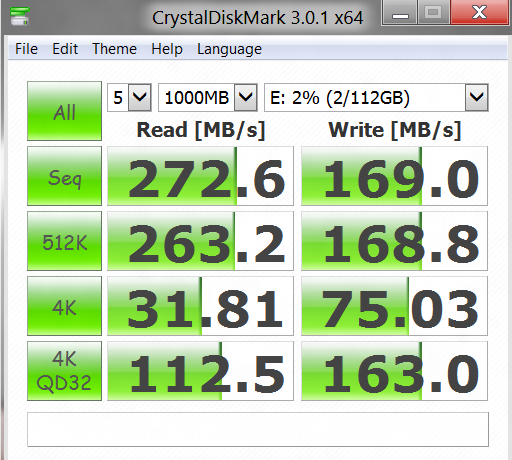Screen dimensions: 512x460
Task: Open the Theme menu
Action: (114, 49)
